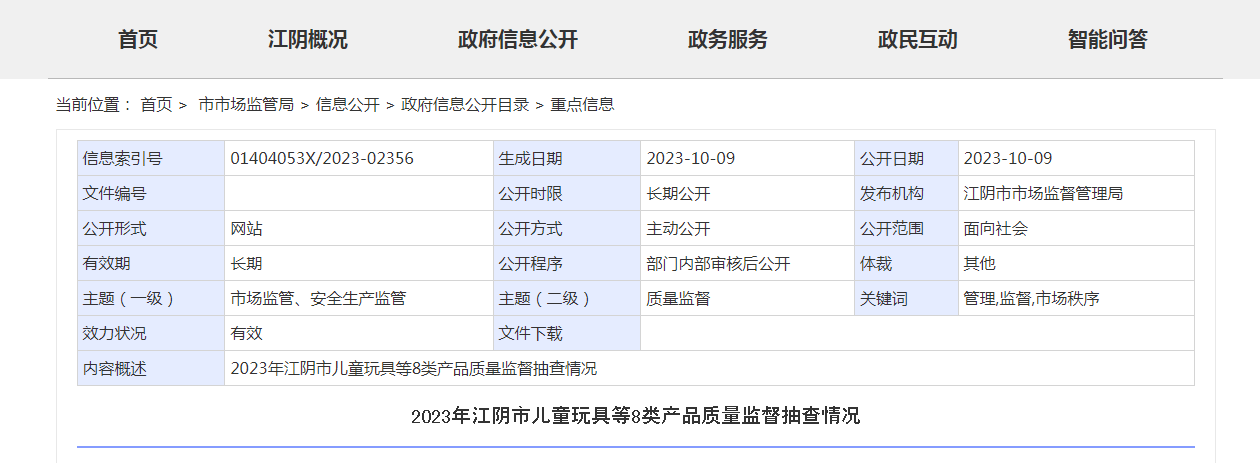Click the bold article title below the table

[x=635, y=416]
